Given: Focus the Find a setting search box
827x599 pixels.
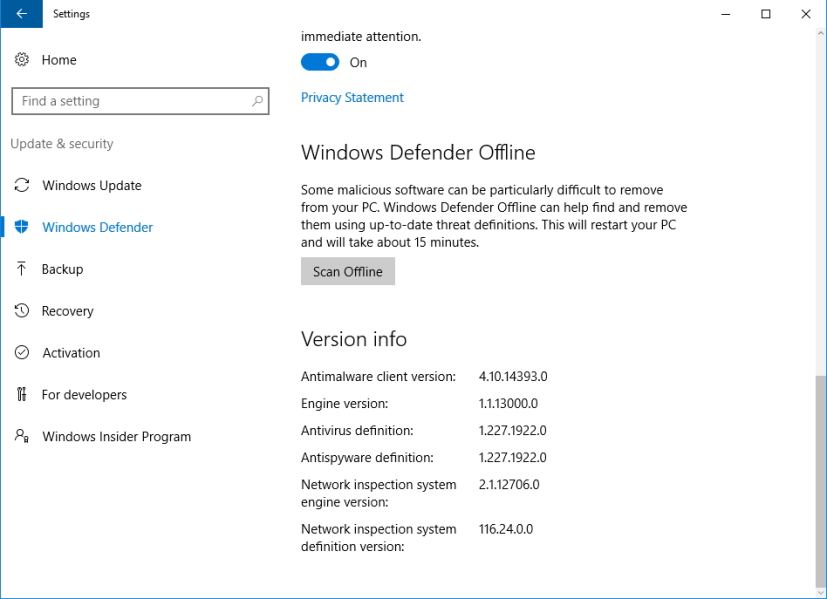Looking at the screenshot, I should [140, 101].
